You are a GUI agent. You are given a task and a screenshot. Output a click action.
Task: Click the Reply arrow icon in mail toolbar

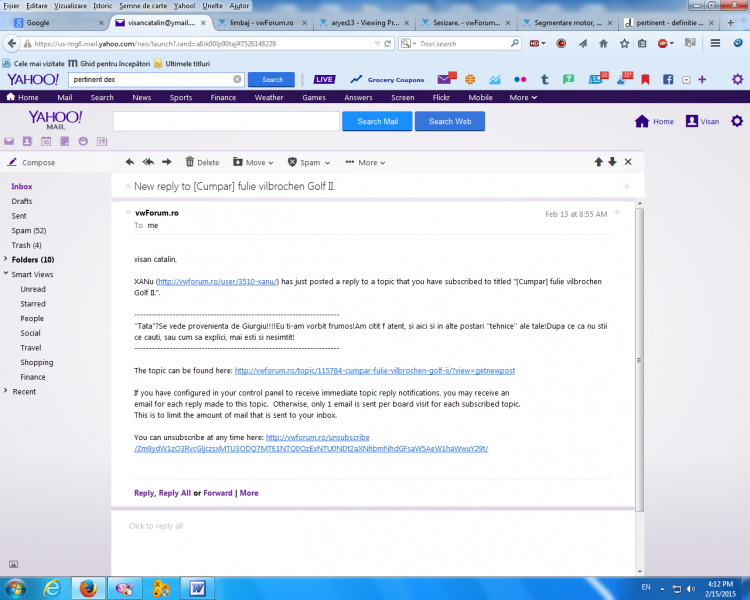130,162
